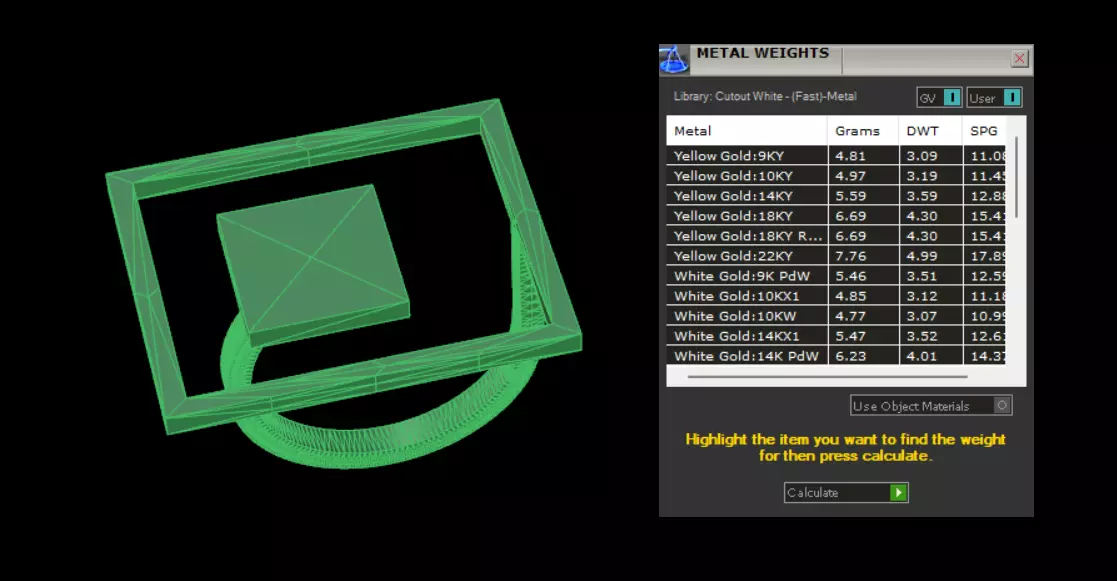The image size is (1117, 581).
Task: Click the SPG column header
Action: tap(984, 131)
